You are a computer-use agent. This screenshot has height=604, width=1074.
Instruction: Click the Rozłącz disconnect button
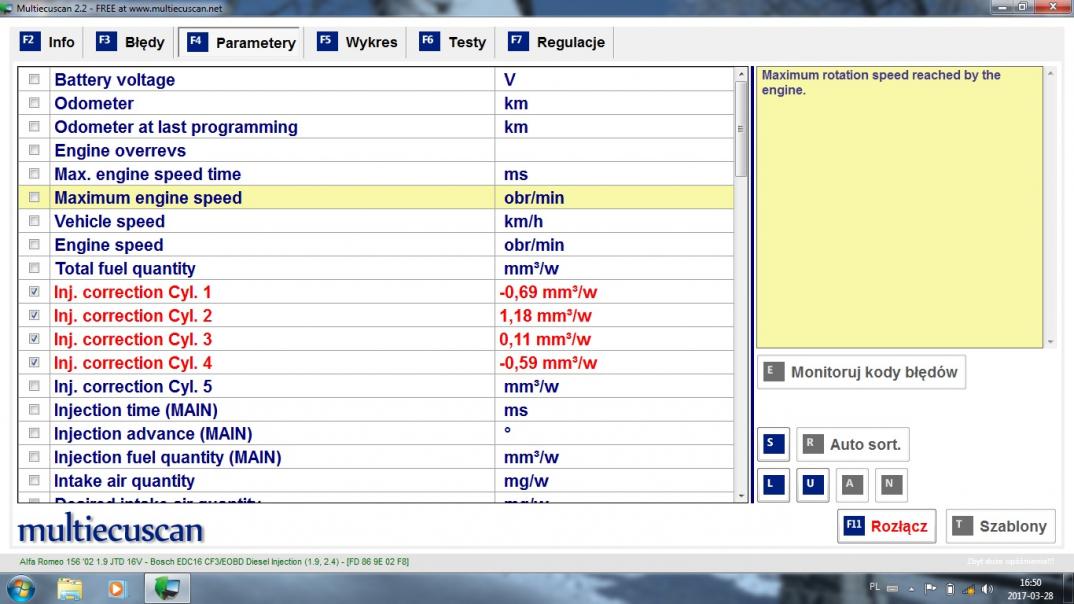[887, 526]
